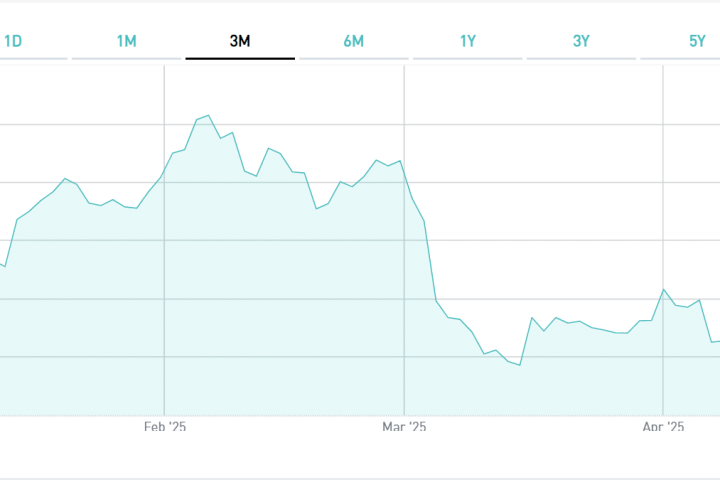This screenshot has height=480, width=720.
Task: Click the price spike at April's start
Action: click(664, 289)
